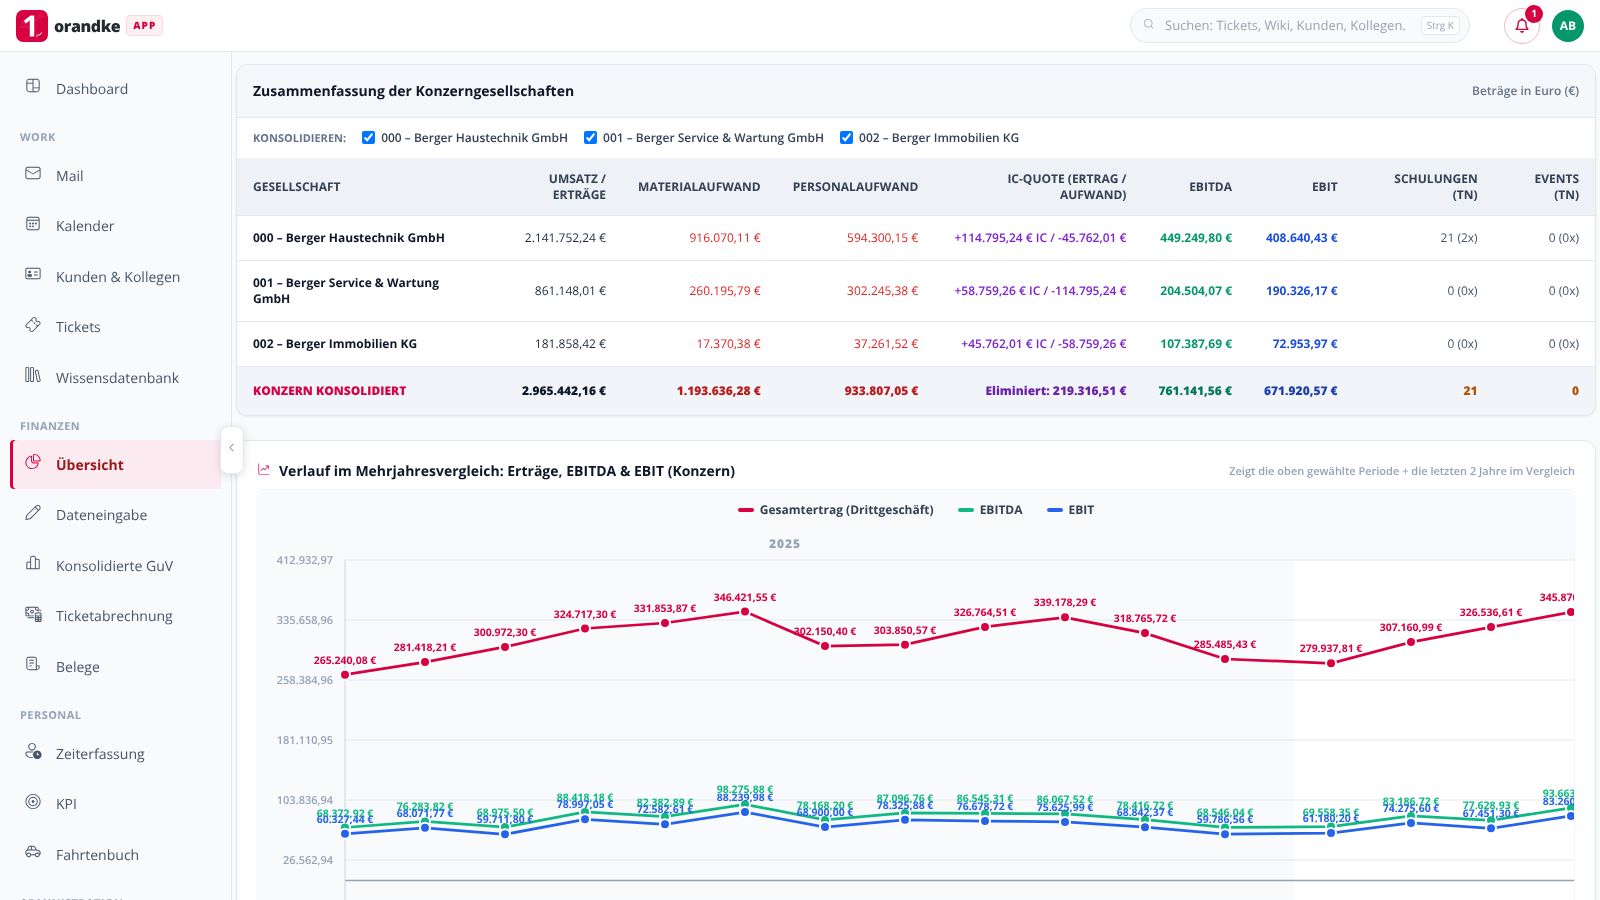
Task: Select Ticketabrechnung in the sidebar
Action: (x=114, y=616)
